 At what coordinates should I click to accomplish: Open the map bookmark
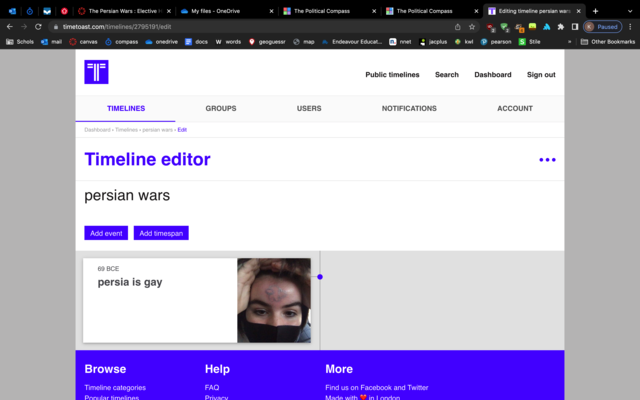[304, 42]
